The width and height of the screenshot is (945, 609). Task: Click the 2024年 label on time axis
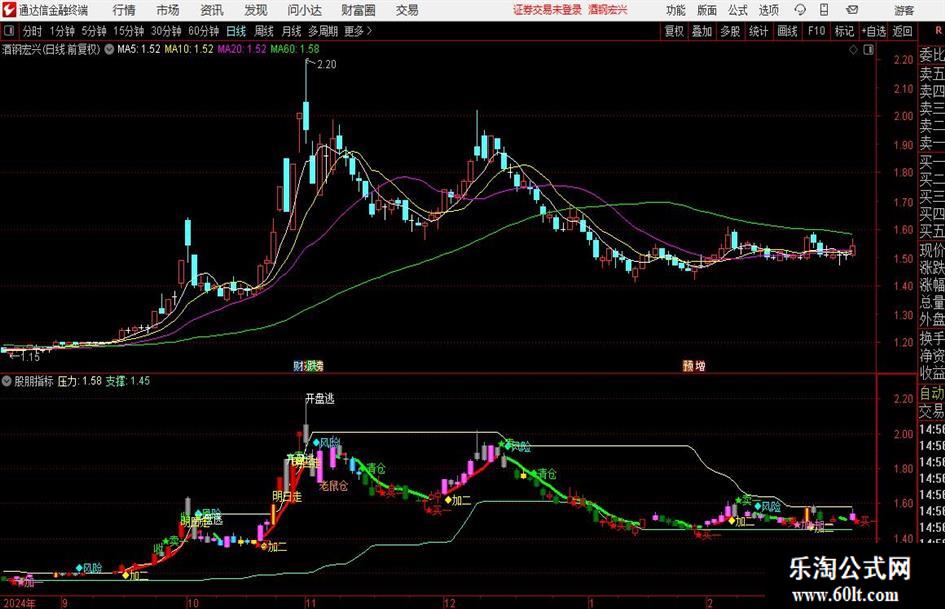pos(19,602)
